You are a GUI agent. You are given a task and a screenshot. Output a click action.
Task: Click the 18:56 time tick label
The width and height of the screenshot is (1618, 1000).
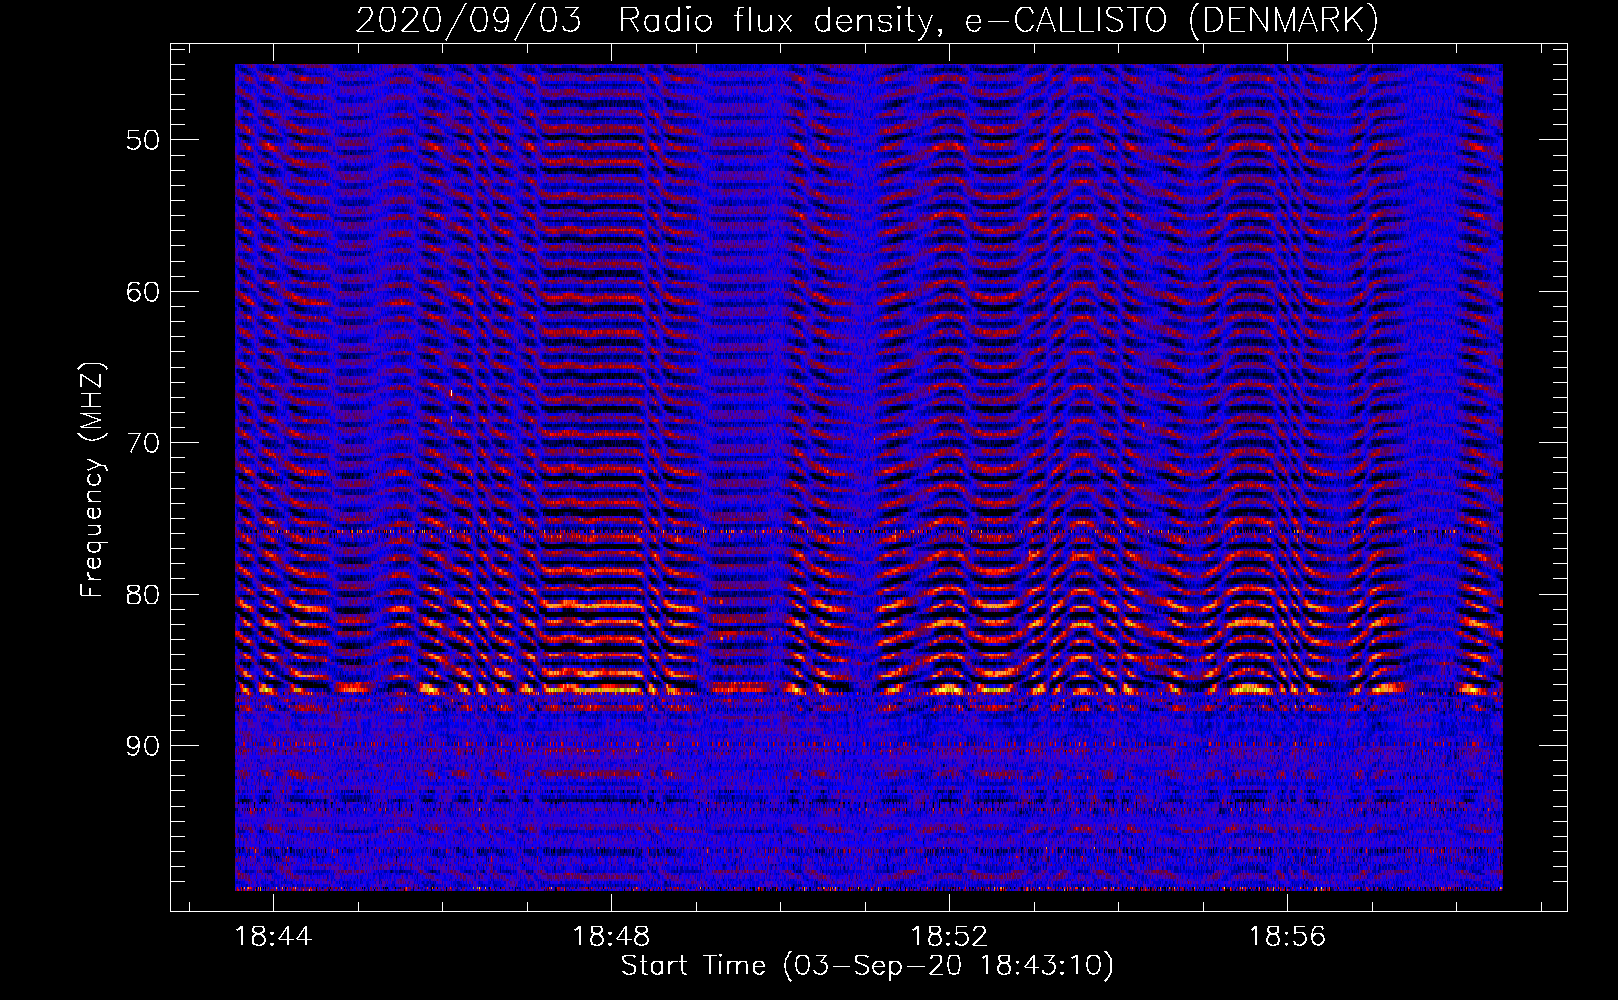point(1287,937)
